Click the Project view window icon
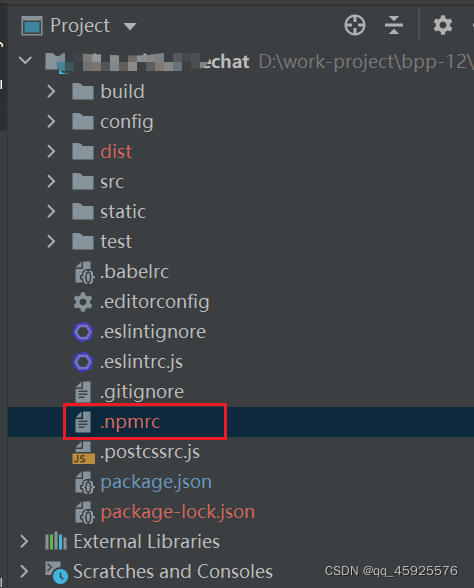474x588 pixels. (x=32, y=26)
